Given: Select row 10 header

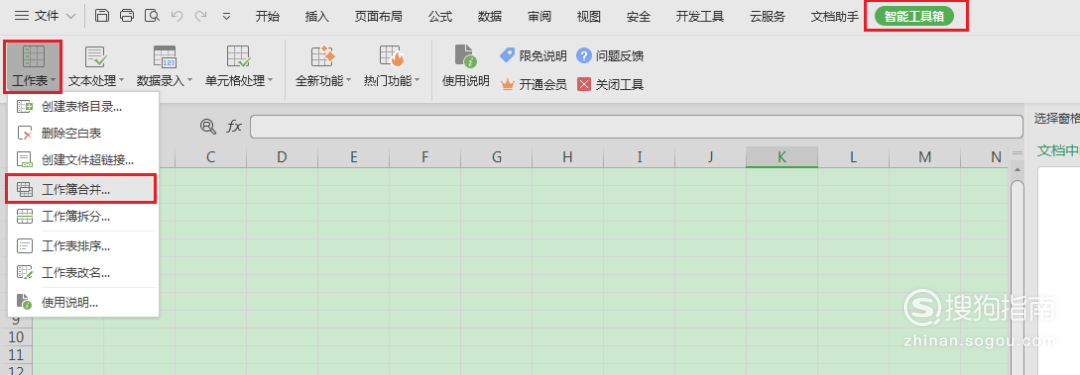Looking at the screenshot, I should [x=17, y=337].
